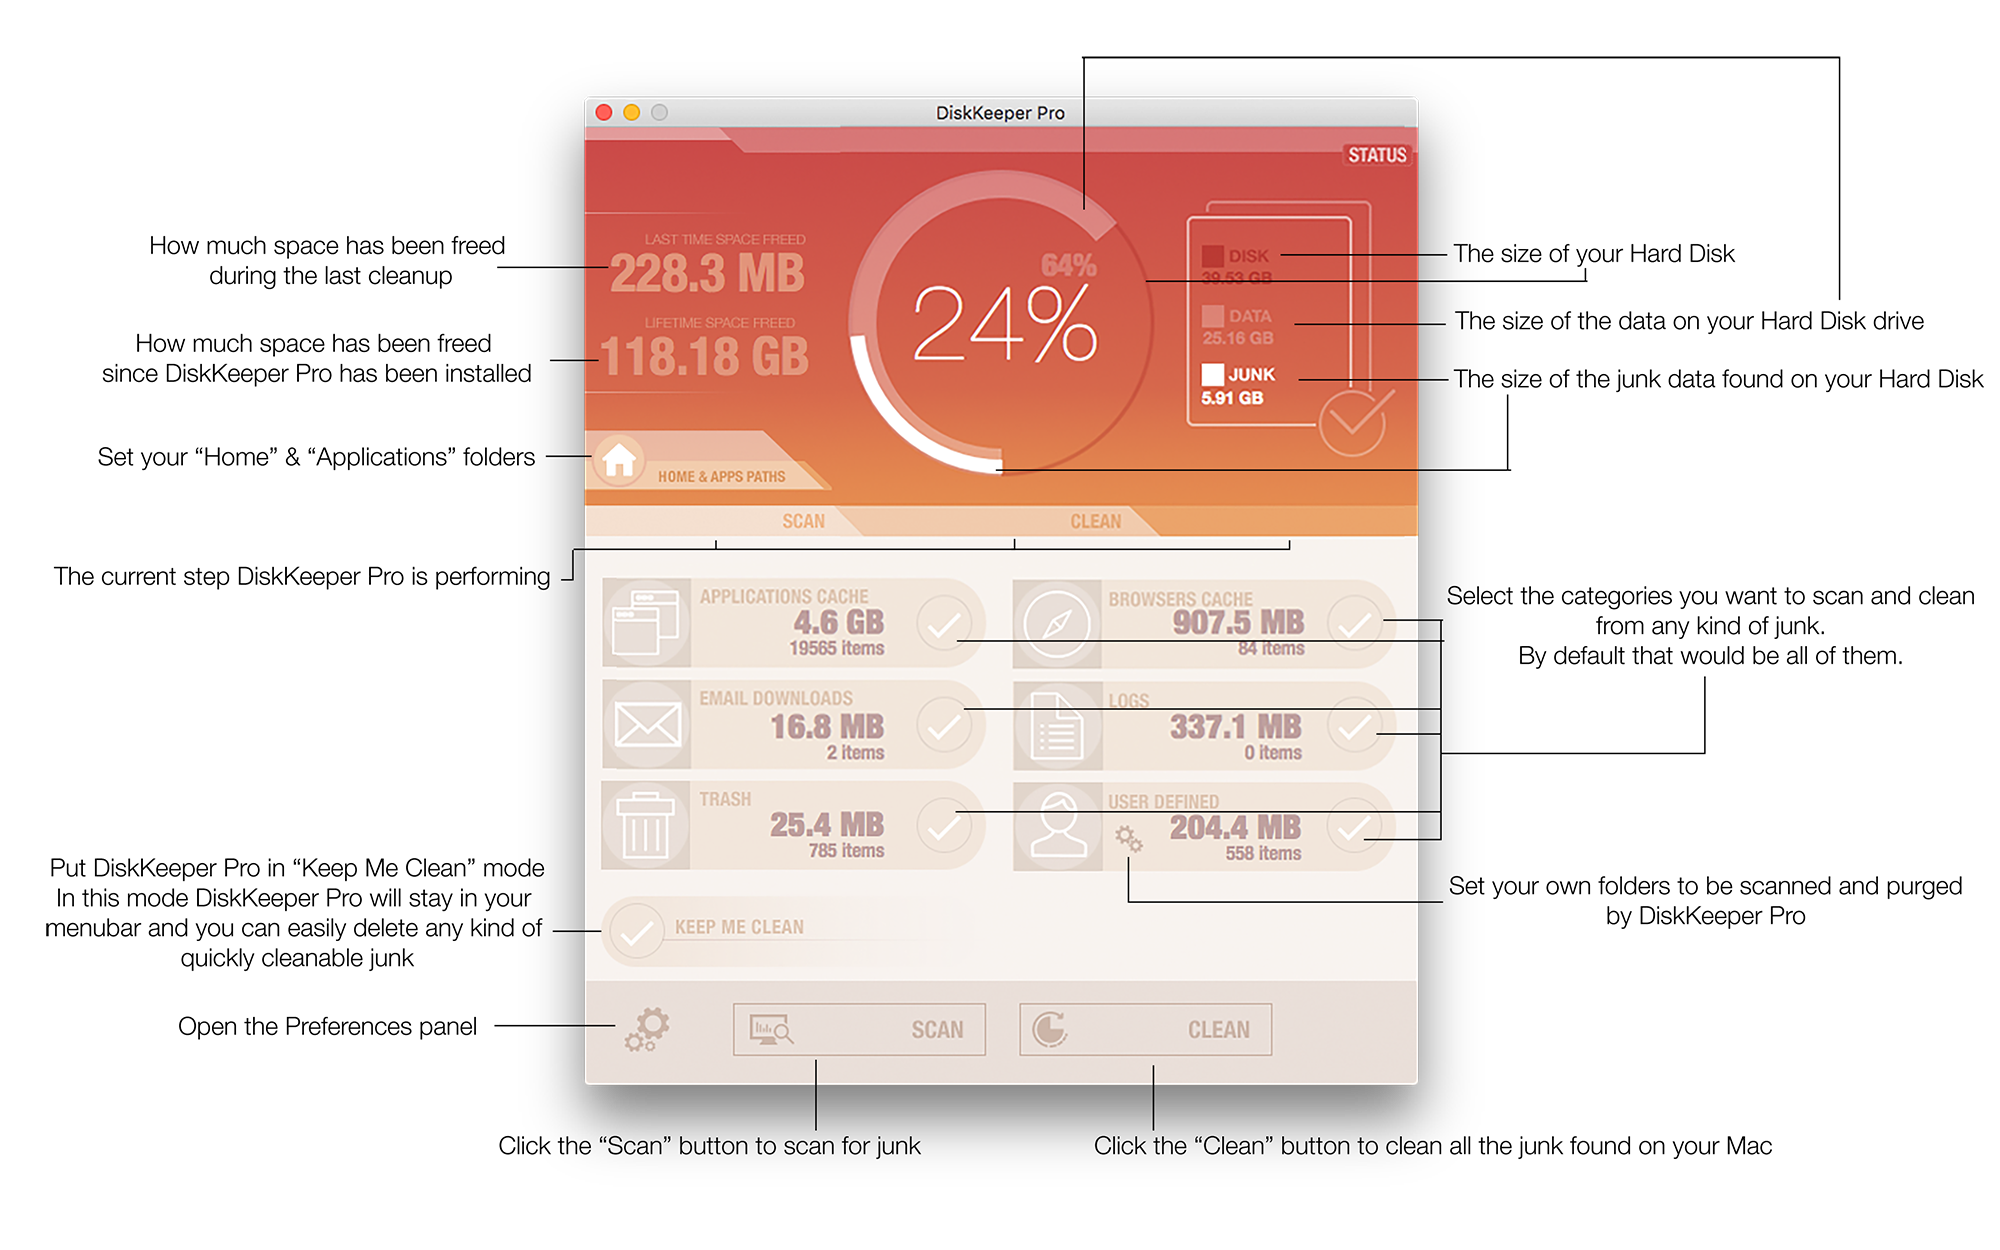Toggle the Email Downloads checkmark
Viewport: 2000px width, 1250px height.
tap(944, 726)
